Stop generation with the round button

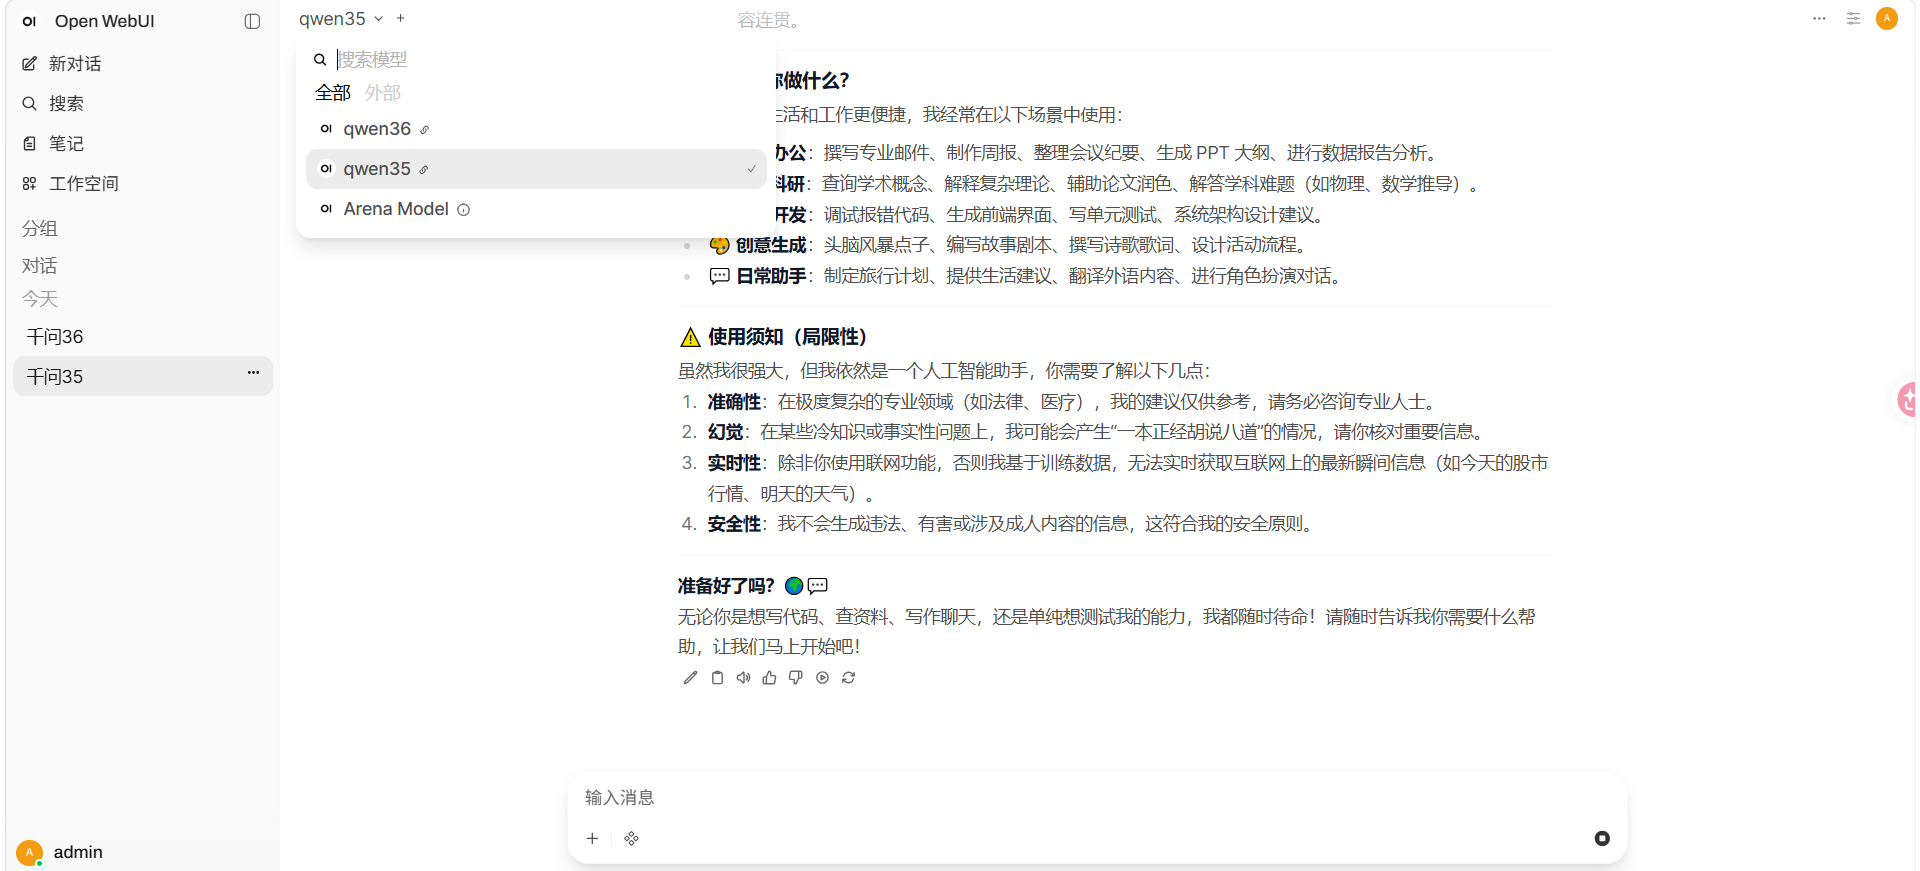coord(1602,839)
